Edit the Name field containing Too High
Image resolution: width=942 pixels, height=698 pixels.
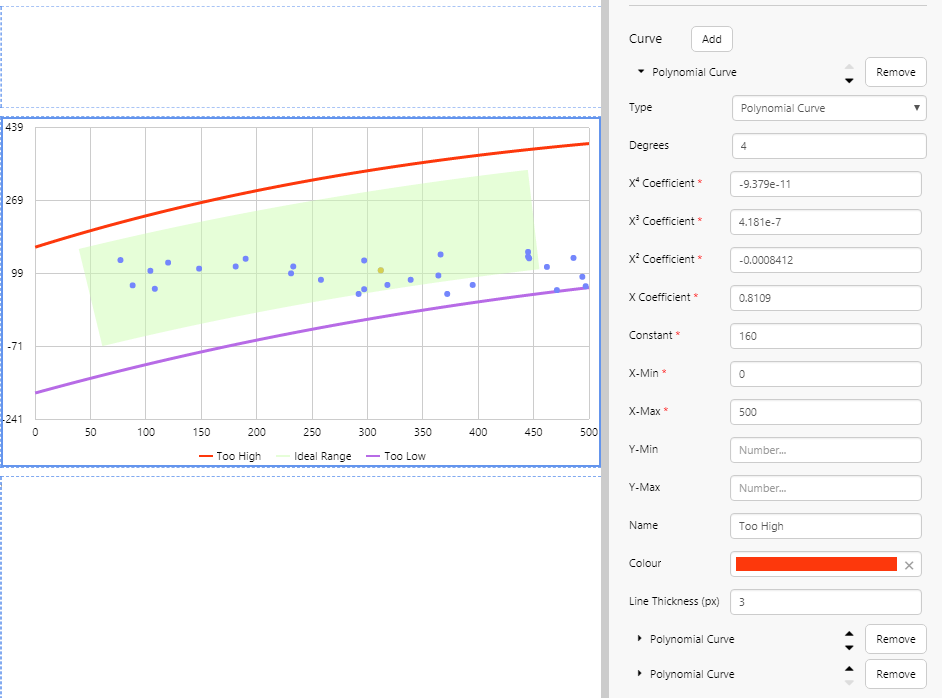pos(825,526)
